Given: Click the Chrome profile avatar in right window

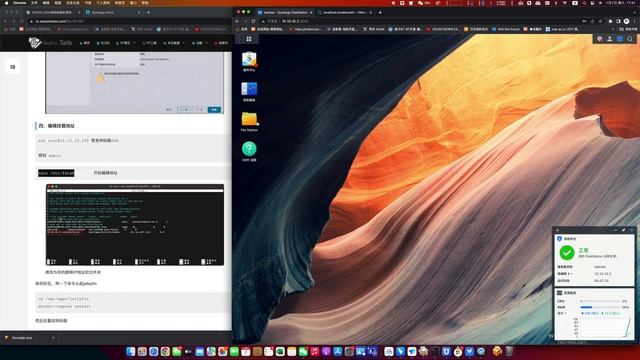Looking at the screenshot, I should click(x=626, y=21).
